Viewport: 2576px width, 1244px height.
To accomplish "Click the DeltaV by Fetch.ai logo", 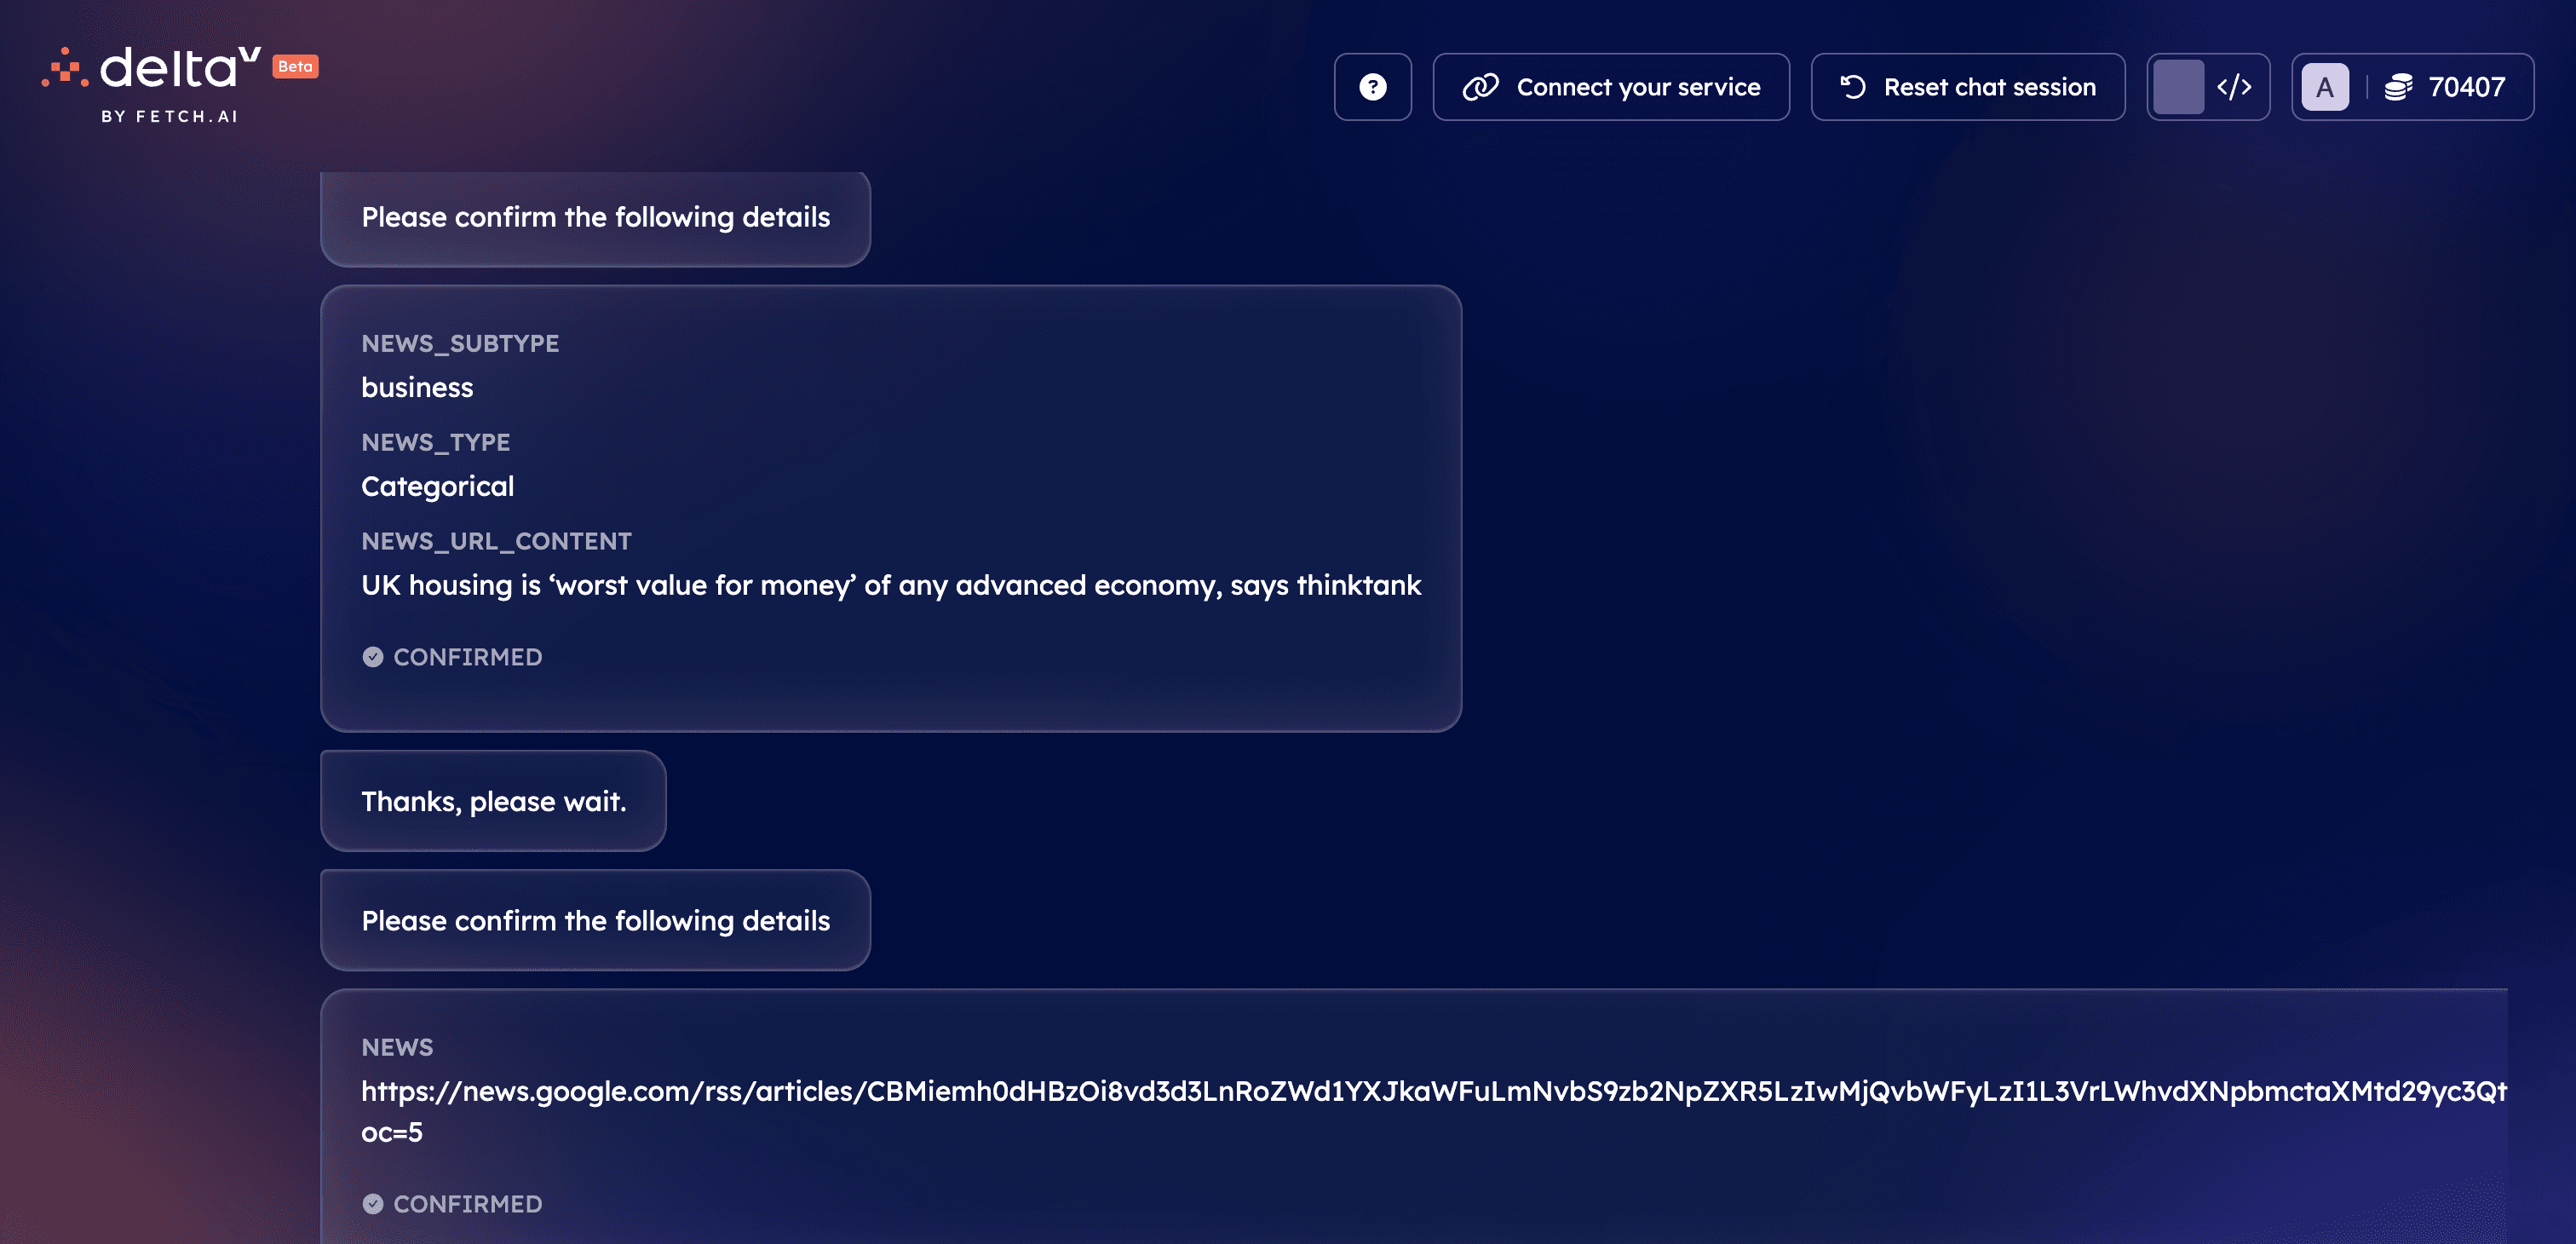I will tap(150, 85).
